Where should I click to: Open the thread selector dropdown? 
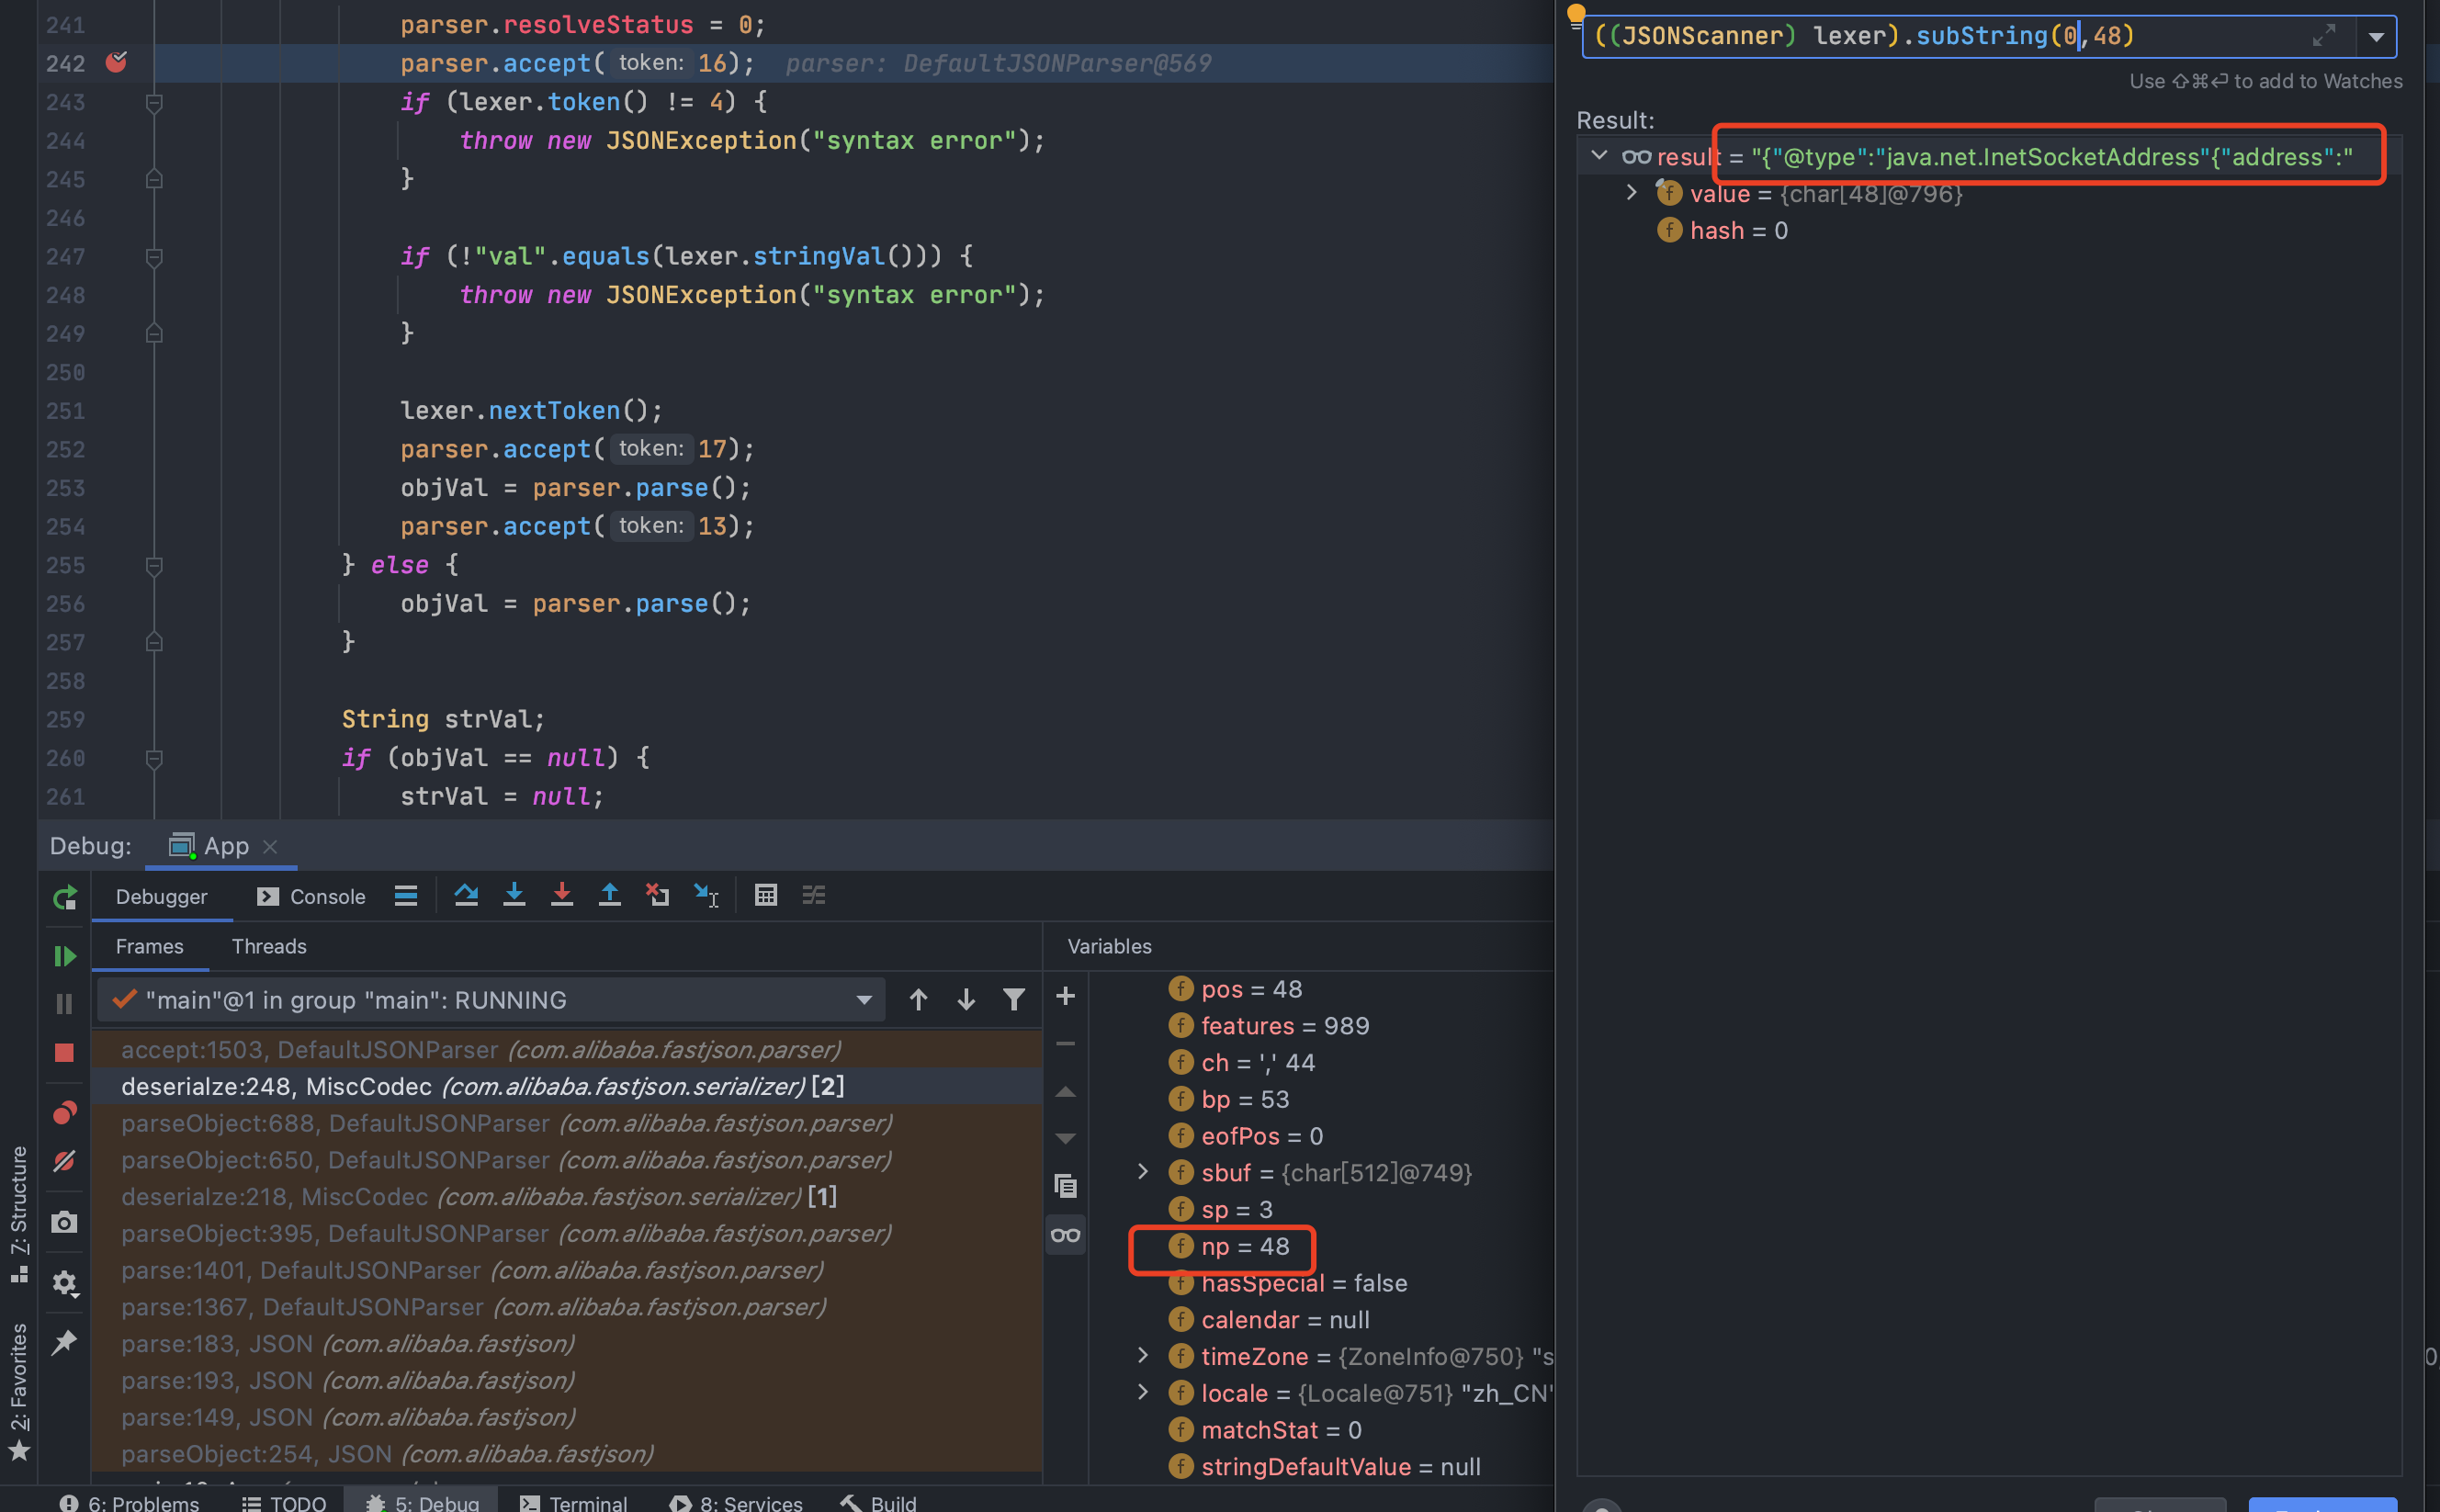[x=491, y=999]
